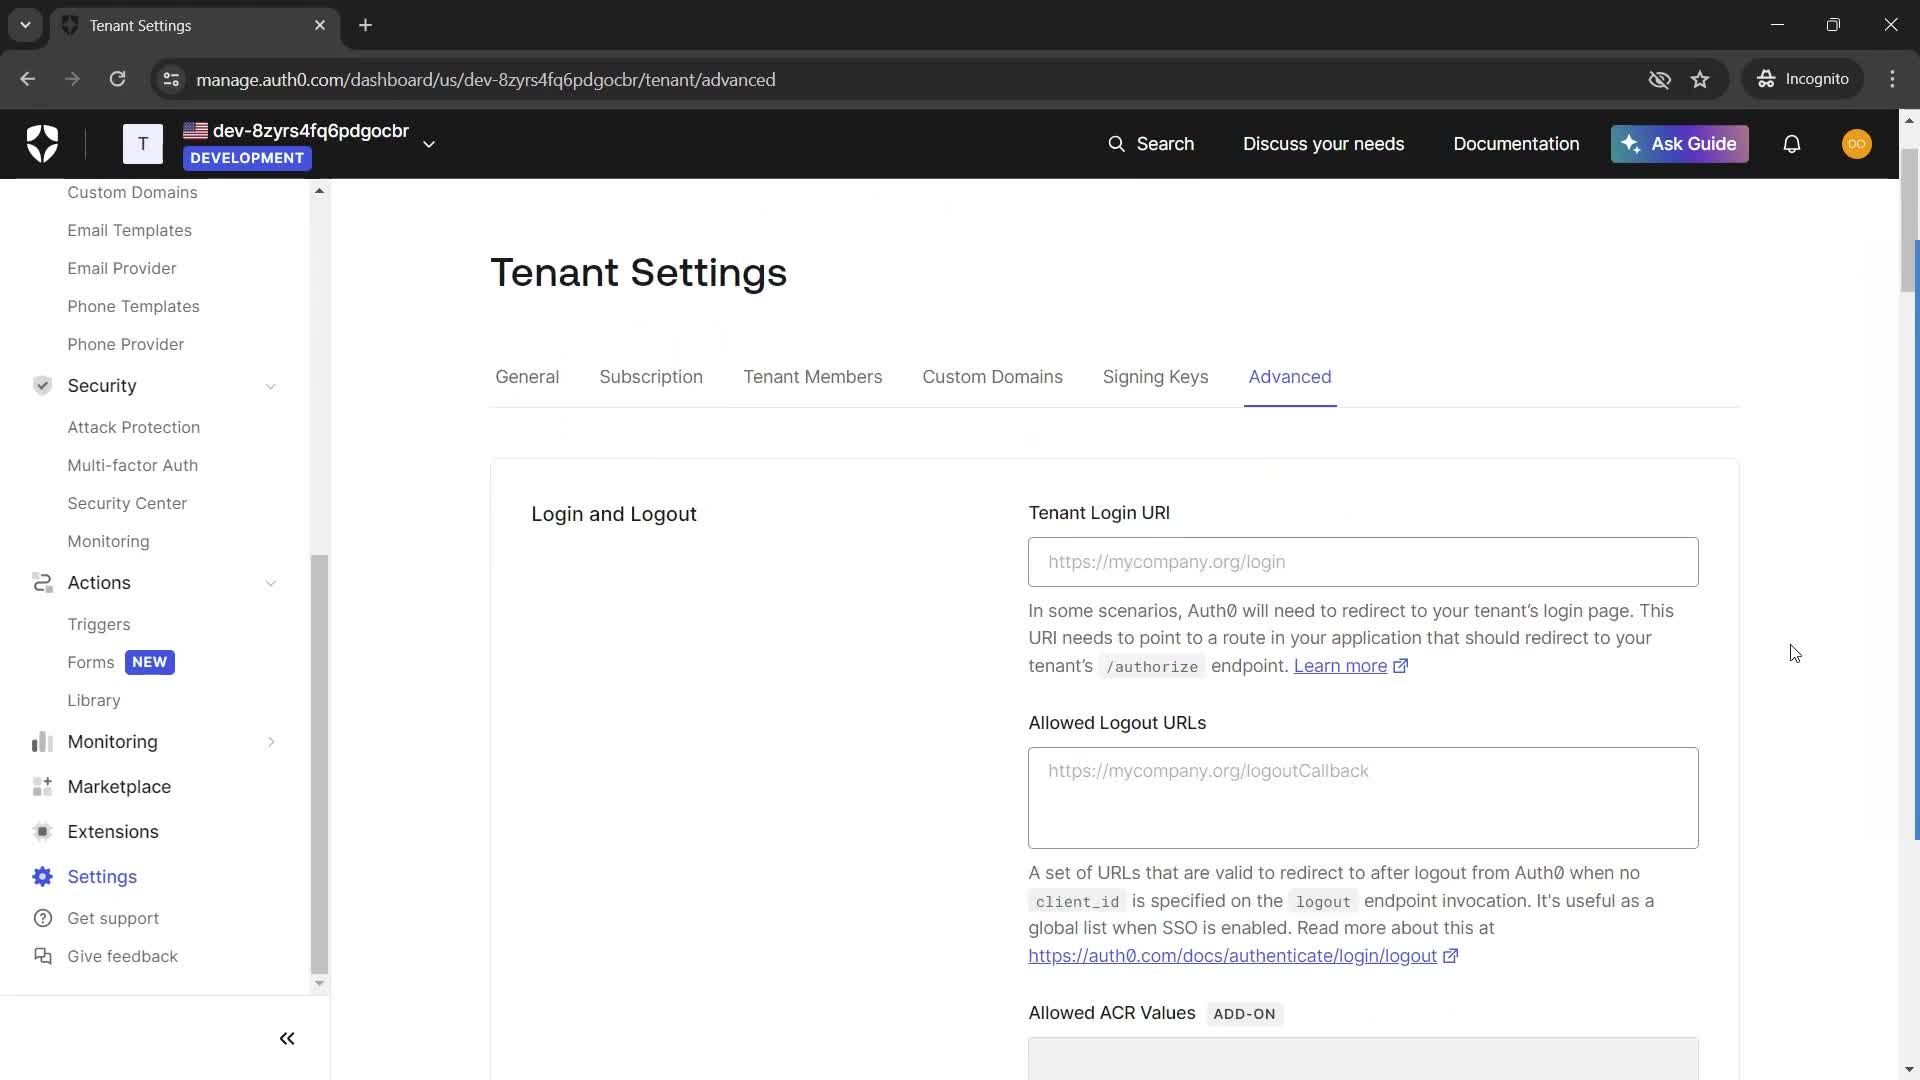Click Discuss your needs link
The width and height of the screenshot is (1920, 1080).
point(1323,144)
